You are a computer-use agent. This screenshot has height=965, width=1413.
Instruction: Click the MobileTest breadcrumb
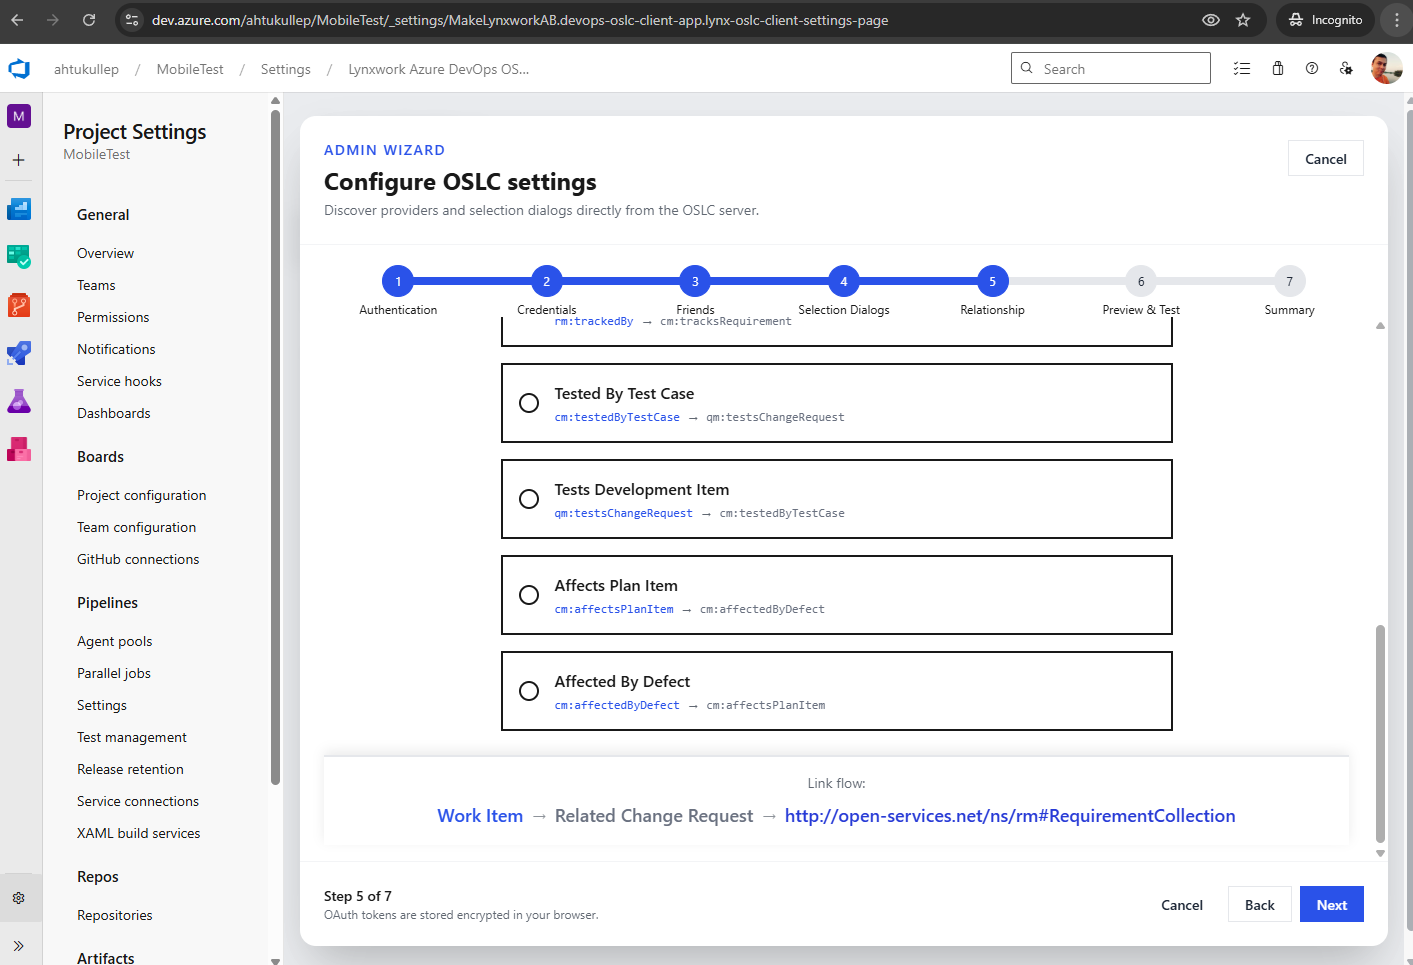pyautogui.click(x=190, y=69)
